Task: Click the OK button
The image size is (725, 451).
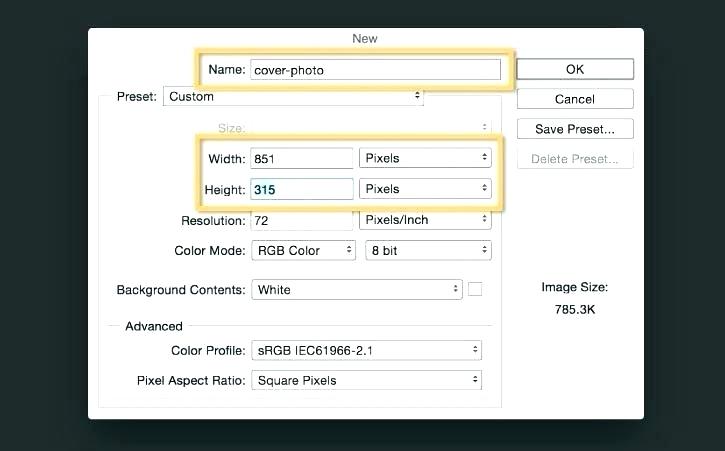Action: (575, 69)
